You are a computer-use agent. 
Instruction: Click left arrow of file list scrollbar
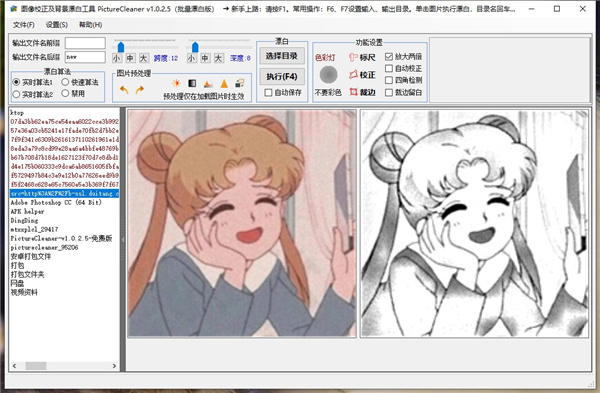15,366
